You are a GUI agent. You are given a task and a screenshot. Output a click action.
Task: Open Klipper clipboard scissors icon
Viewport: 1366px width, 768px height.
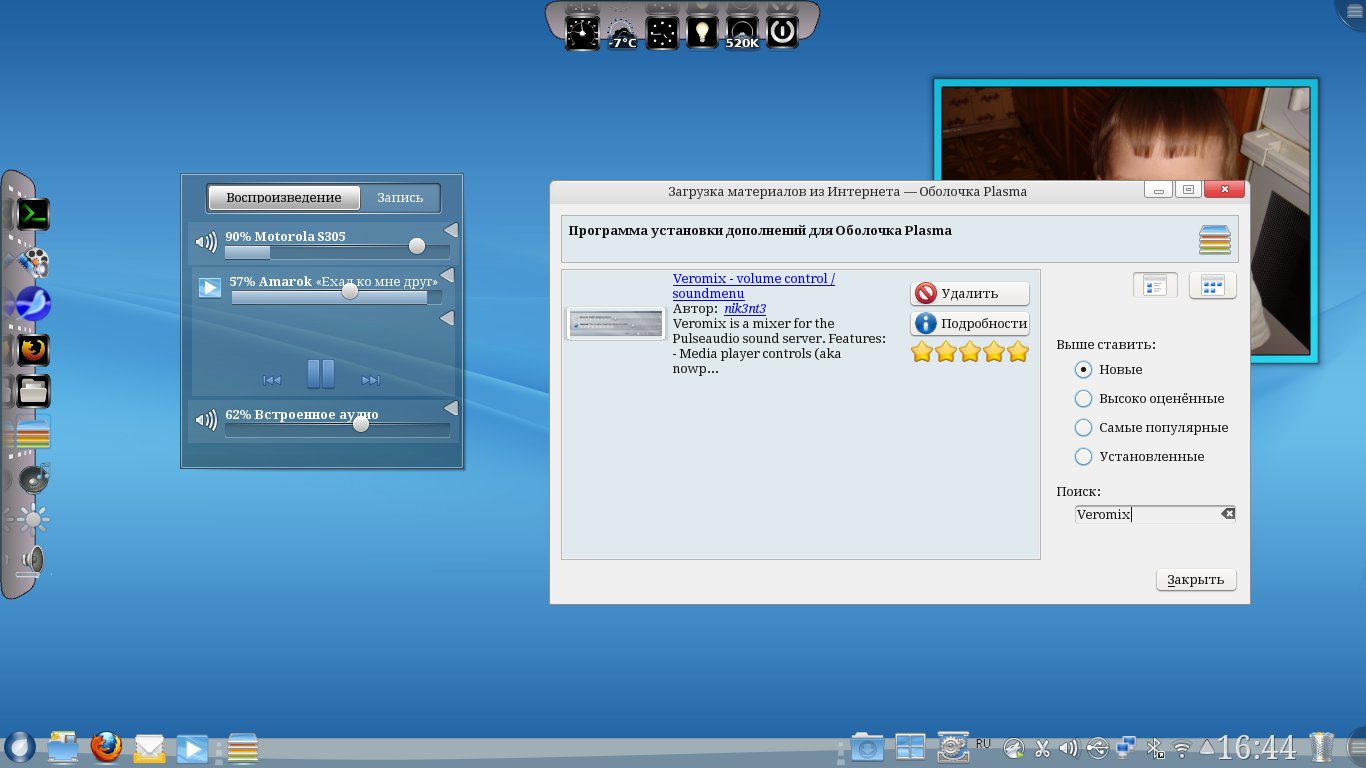coord(1042,747)
